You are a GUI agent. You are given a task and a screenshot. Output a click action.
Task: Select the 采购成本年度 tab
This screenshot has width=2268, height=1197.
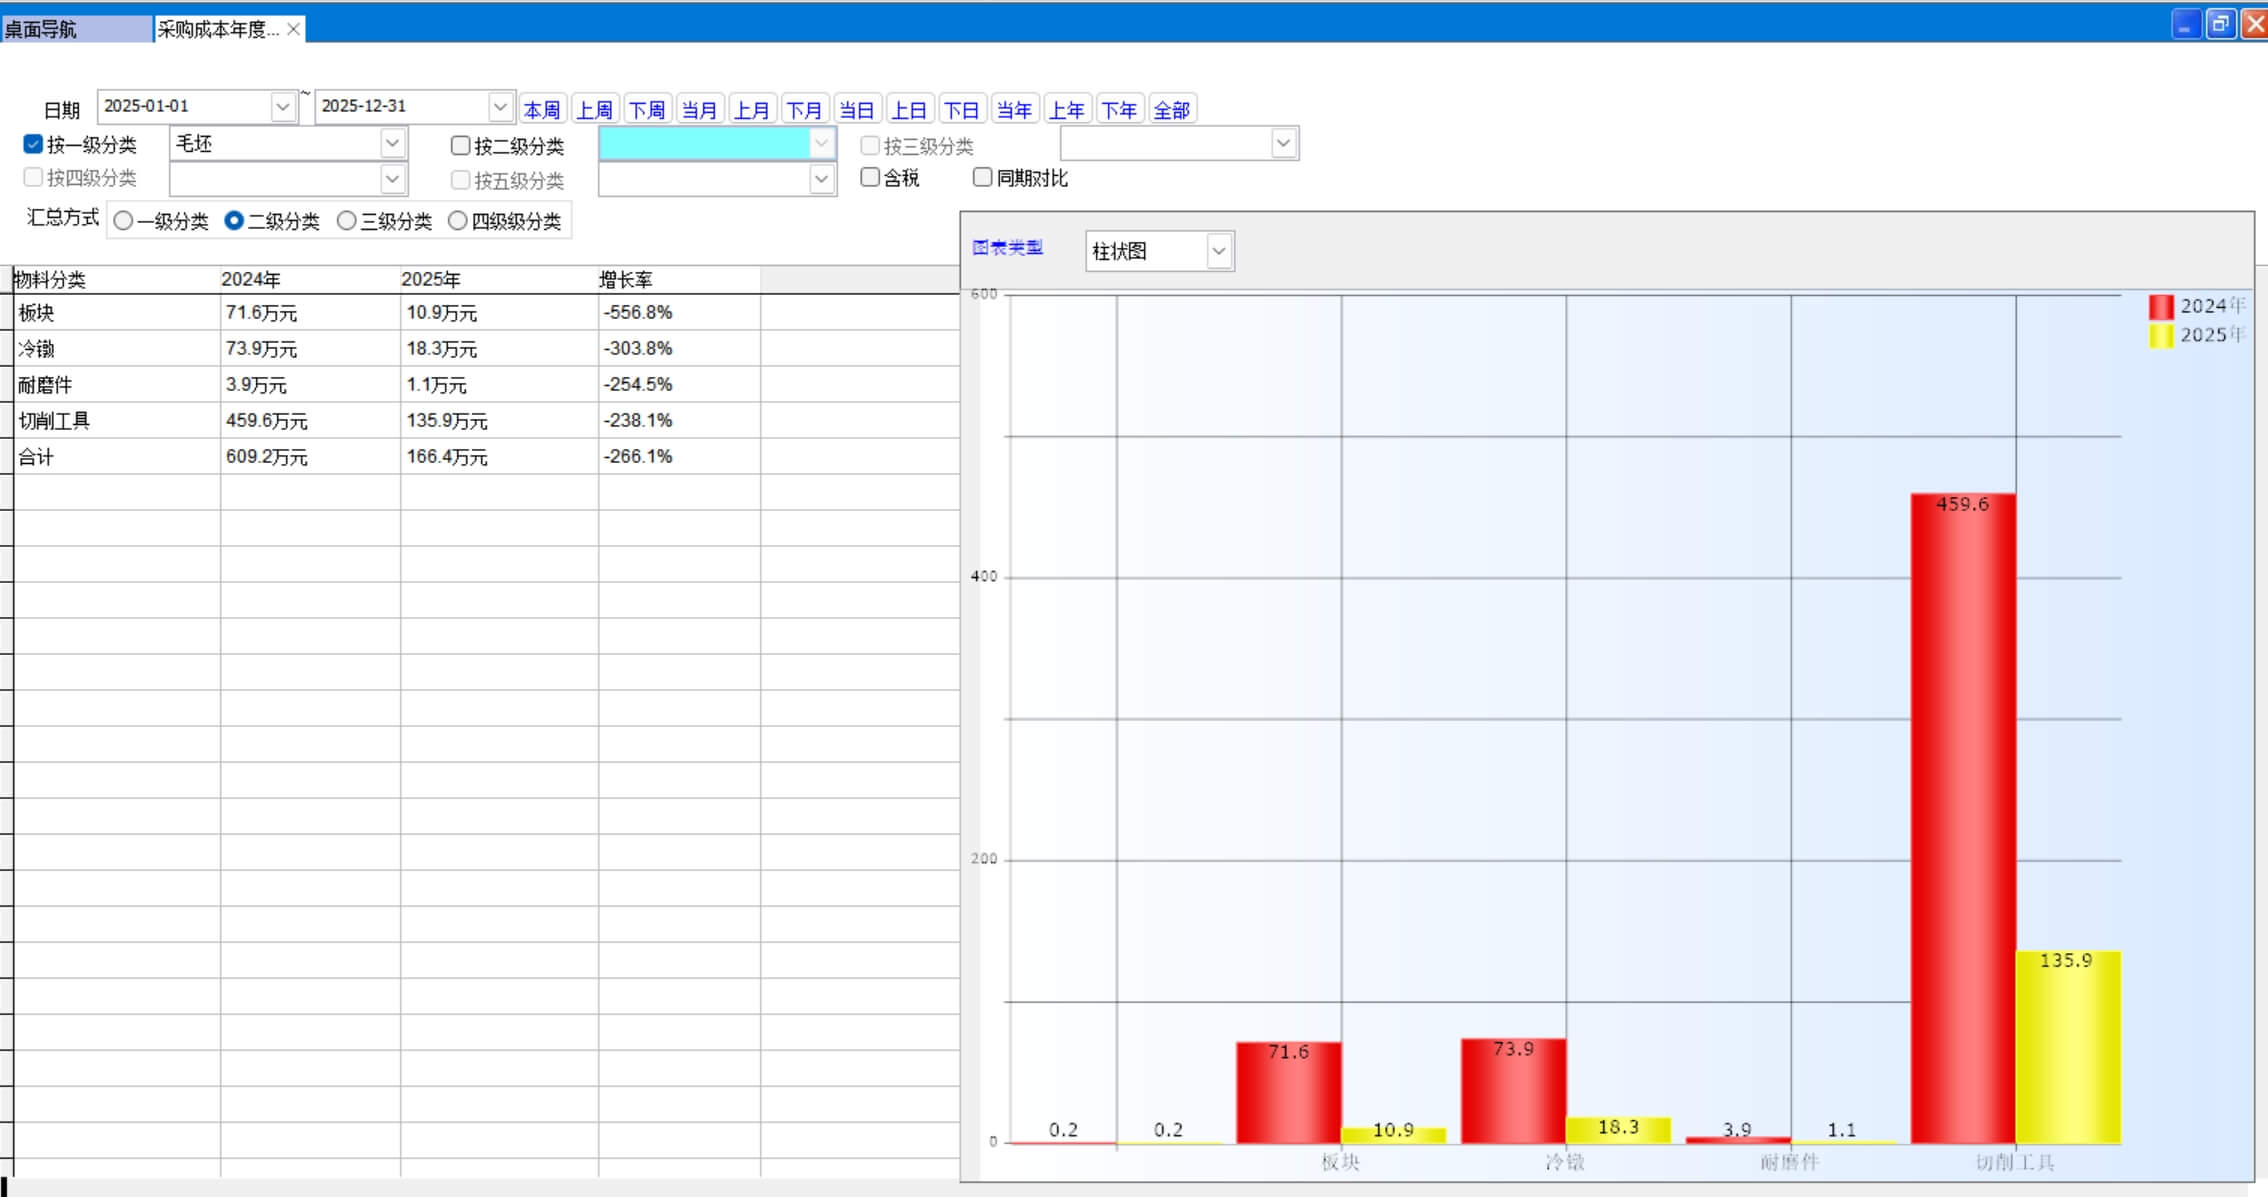click(x=218, y=29)
